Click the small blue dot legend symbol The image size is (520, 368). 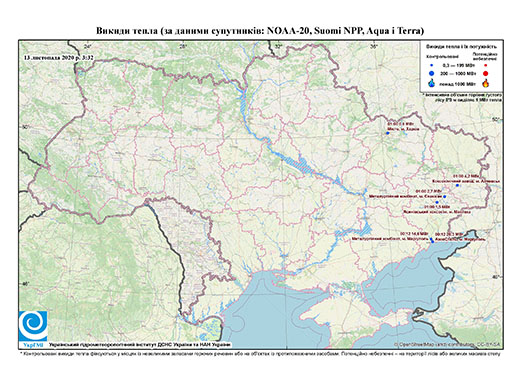click(x=432, y=65)
